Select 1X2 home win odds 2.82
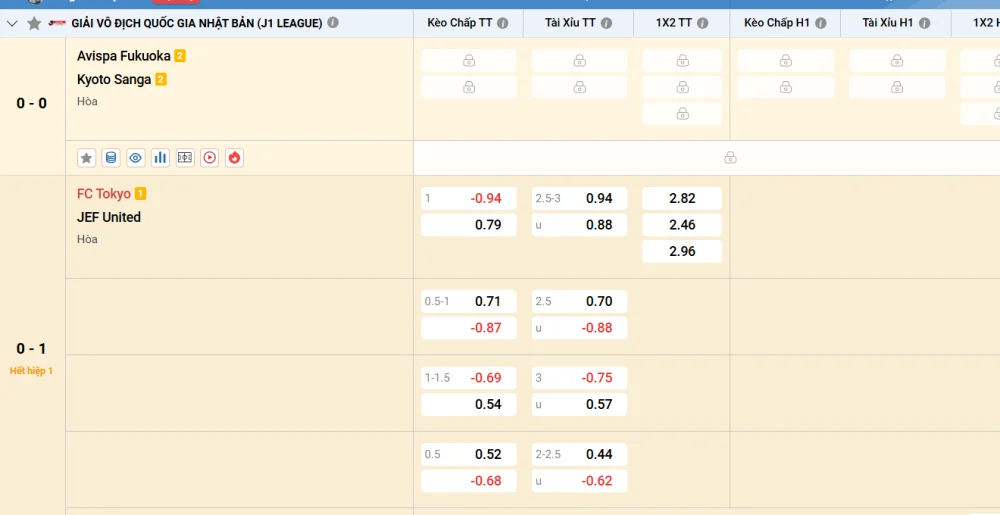Viewport: 1000px width, 515px height. pyautogui.click(x=682, y=198)
